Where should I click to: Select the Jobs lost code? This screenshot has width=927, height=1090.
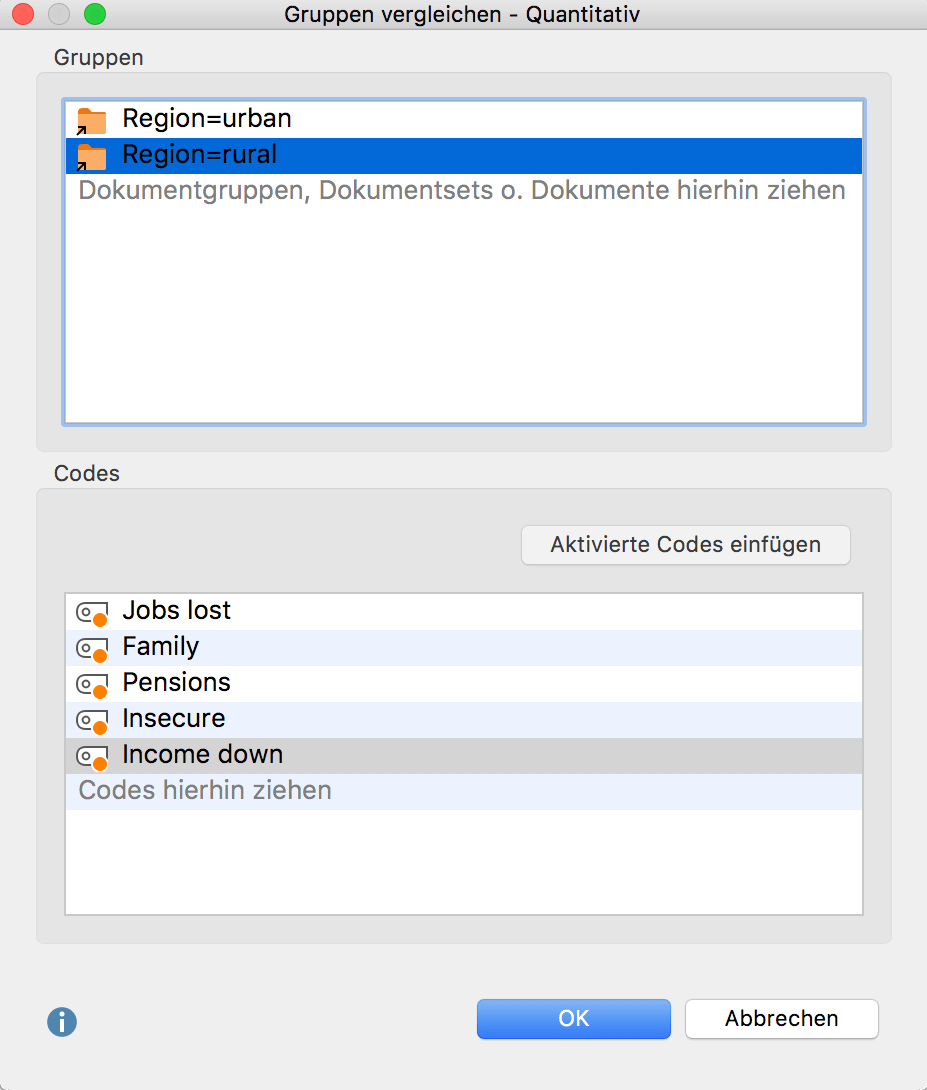coord(176,610)
